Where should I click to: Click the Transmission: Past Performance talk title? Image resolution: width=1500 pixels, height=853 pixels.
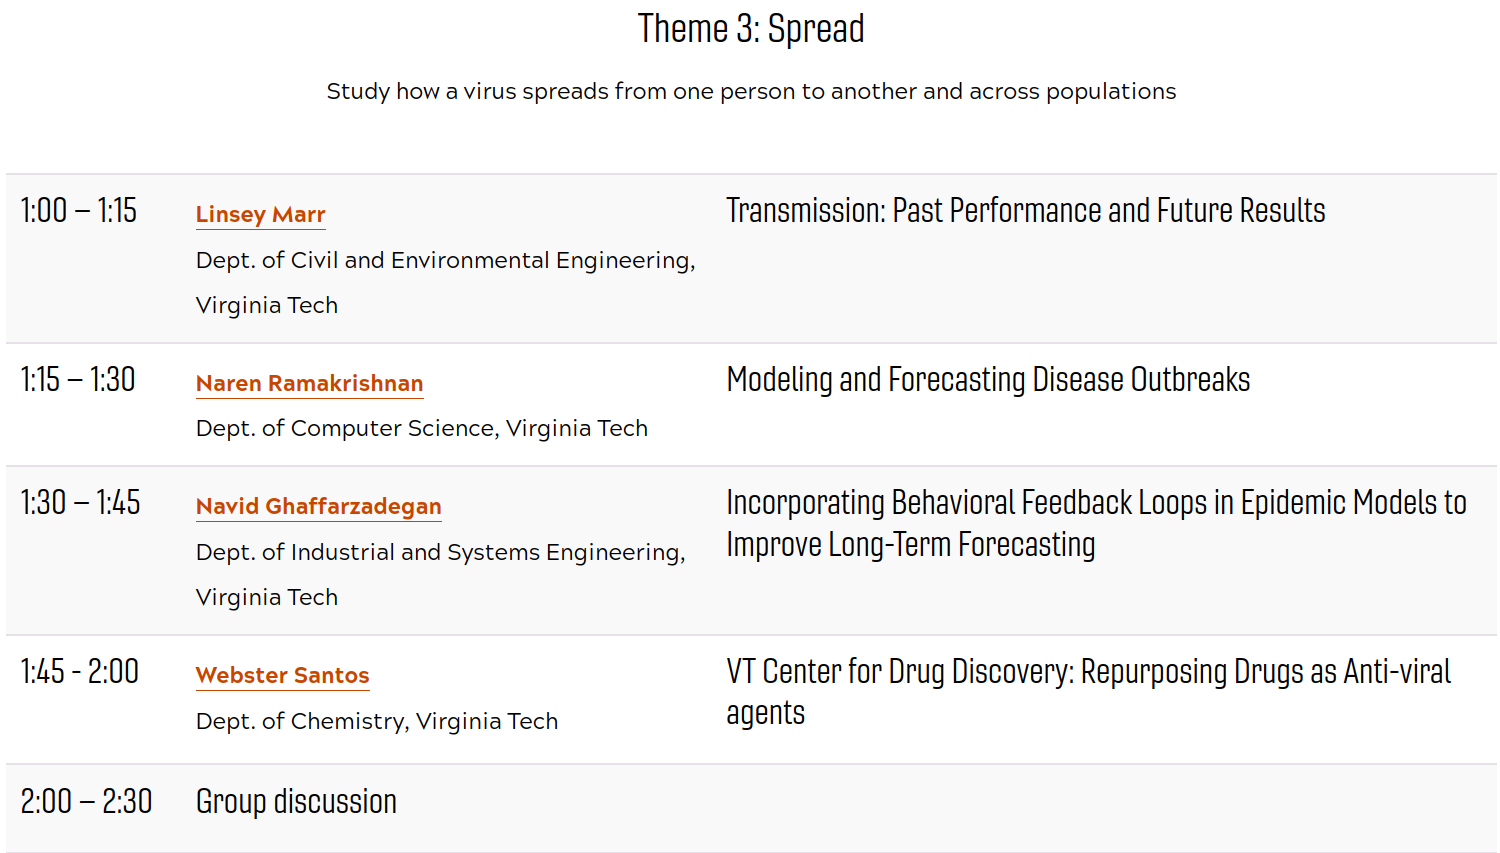pos(1026,211)
